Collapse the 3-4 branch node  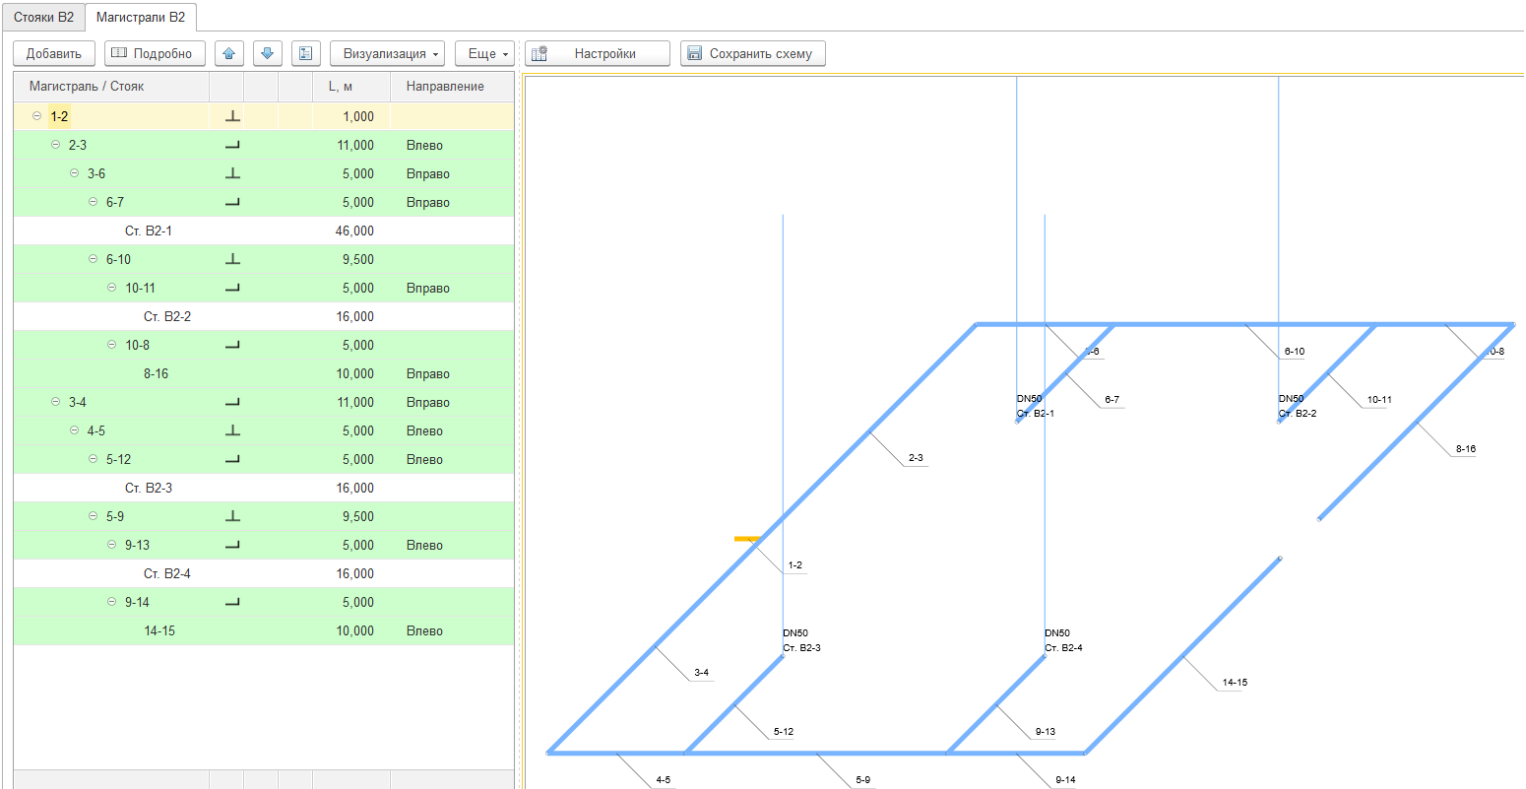click(x=56, y=403)
